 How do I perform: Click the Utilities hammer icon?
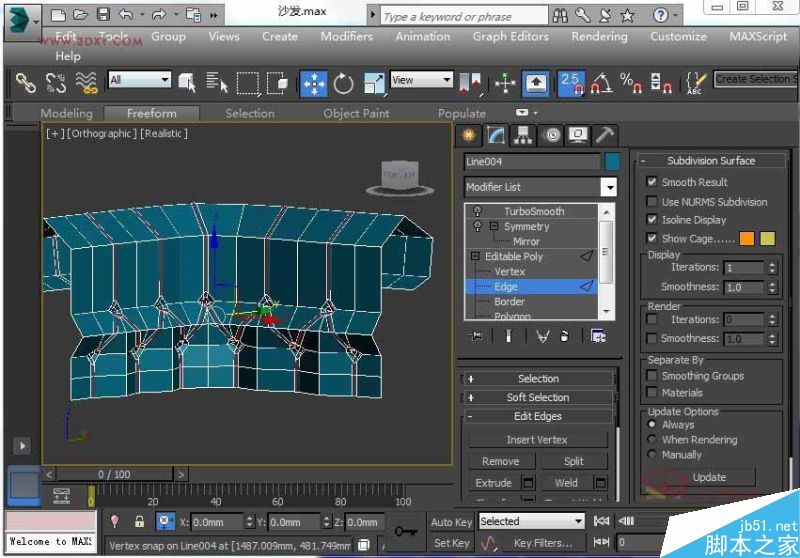pyautogui.click(x=605, y=135)
